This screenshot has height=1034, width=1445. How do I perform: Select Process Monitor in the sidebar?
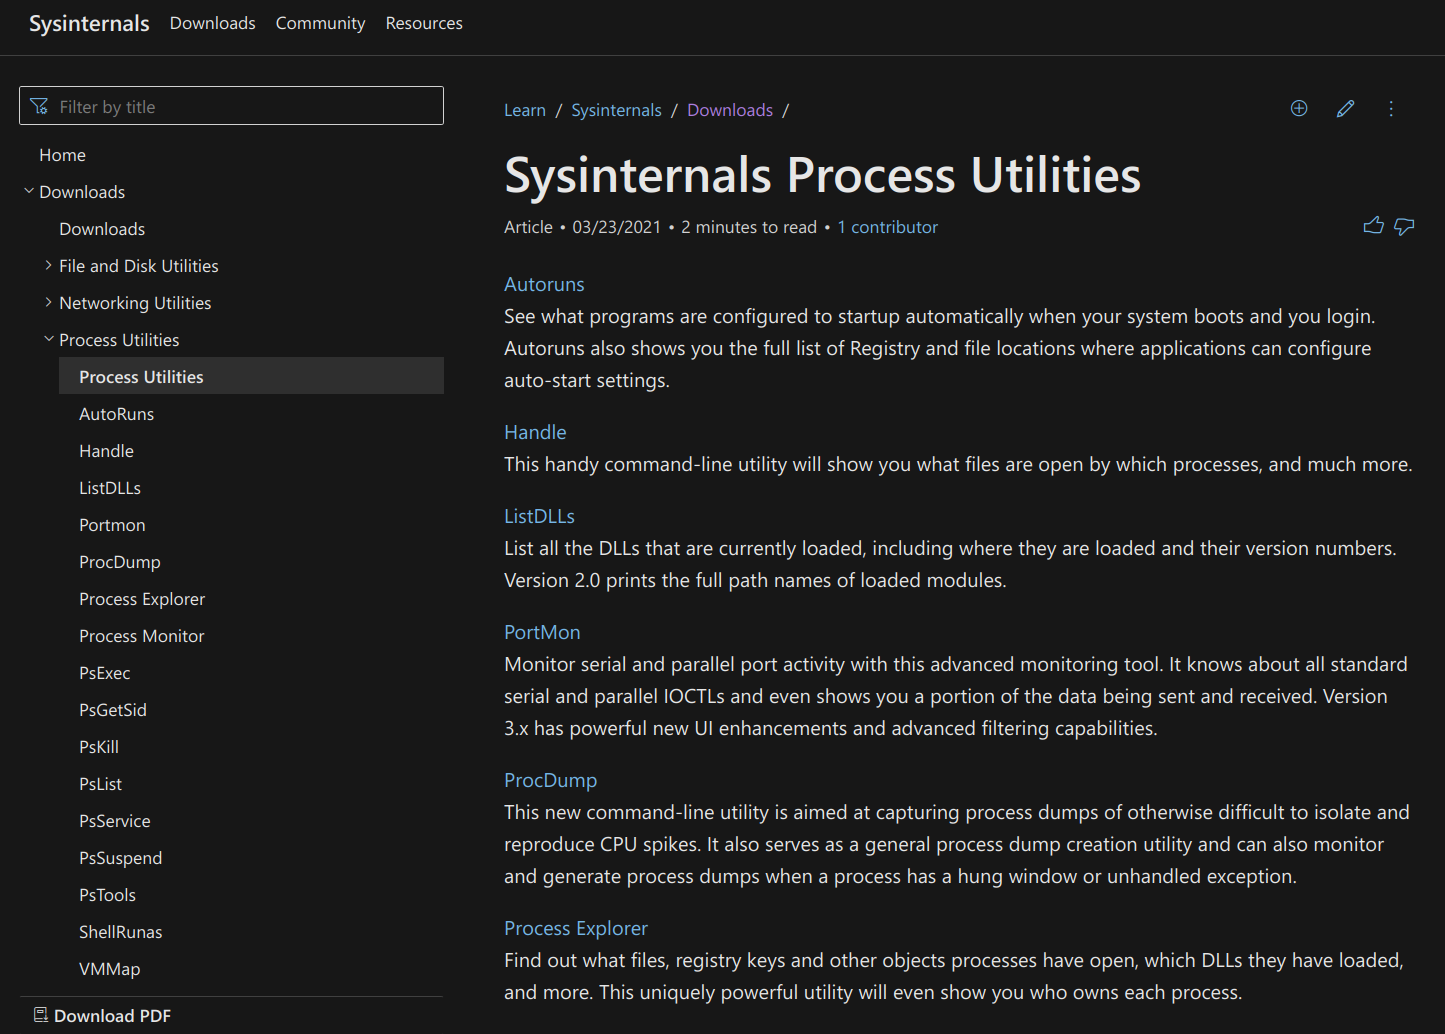[x=142, y=636]
